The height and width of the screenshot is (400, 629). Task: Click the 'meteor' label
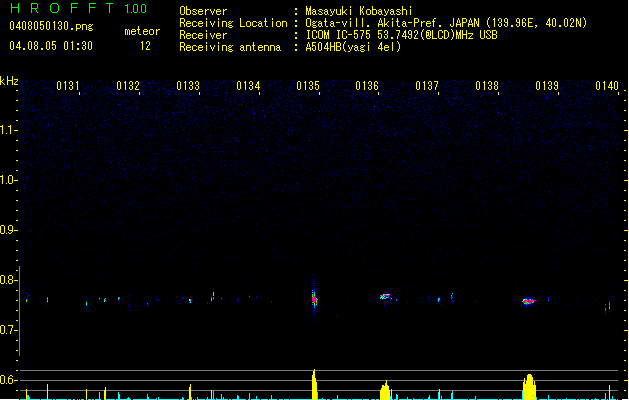pyautogui.click(x=142, y=31)
